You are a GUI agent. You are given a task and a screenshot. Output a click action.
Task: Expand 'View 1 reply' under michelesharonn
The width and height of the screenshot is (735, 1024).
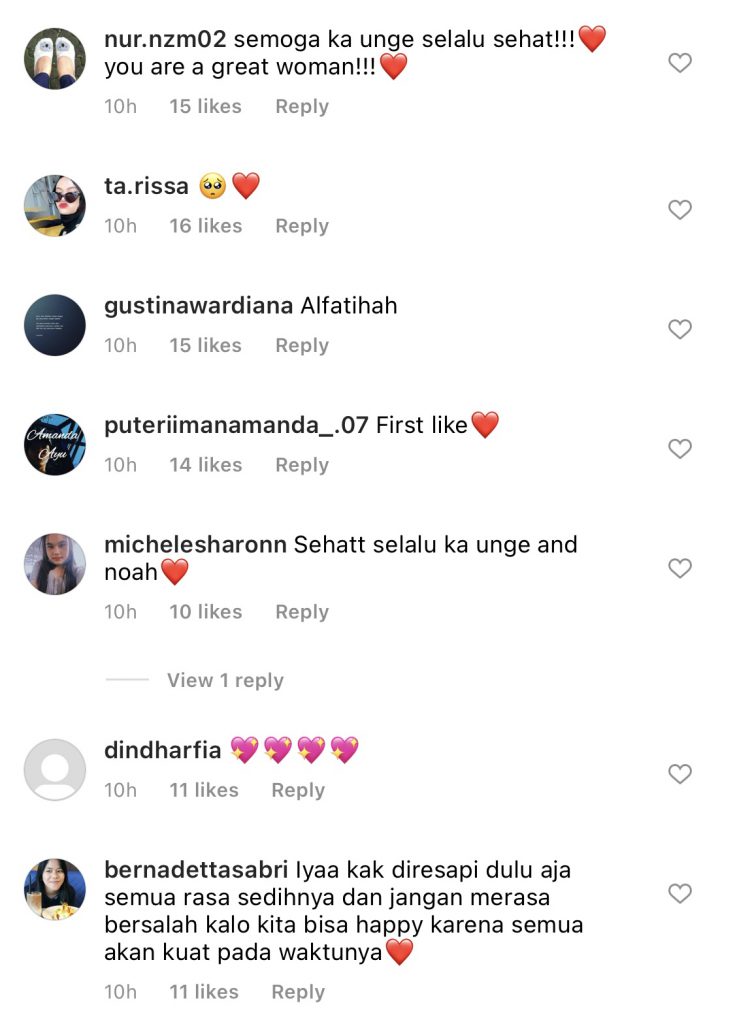[225, 680]
